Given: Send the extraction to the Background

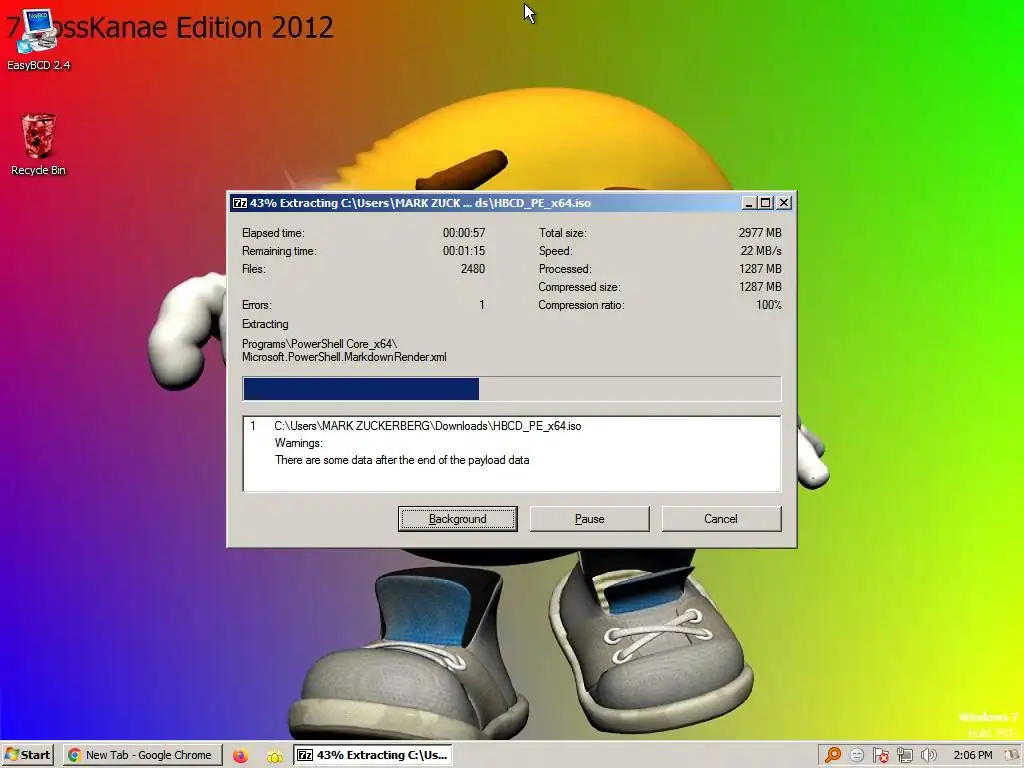Looking at the screenshot, I should [457, 519].
